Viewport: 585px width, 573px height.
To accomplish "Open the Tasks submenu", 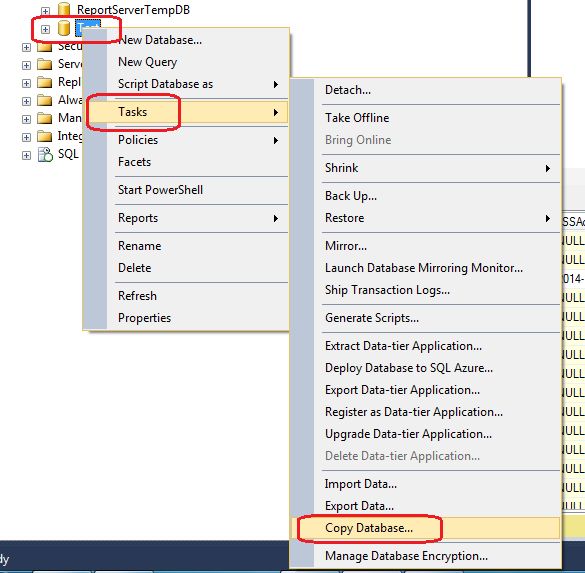I will pyautogui.click(x=186, y=112).
